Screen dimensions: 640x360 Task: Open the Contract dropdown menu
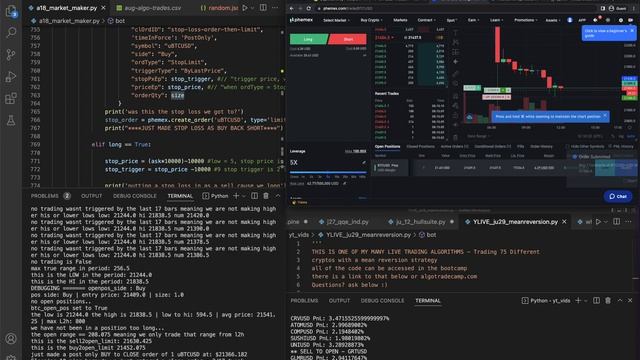click(426, 20)
